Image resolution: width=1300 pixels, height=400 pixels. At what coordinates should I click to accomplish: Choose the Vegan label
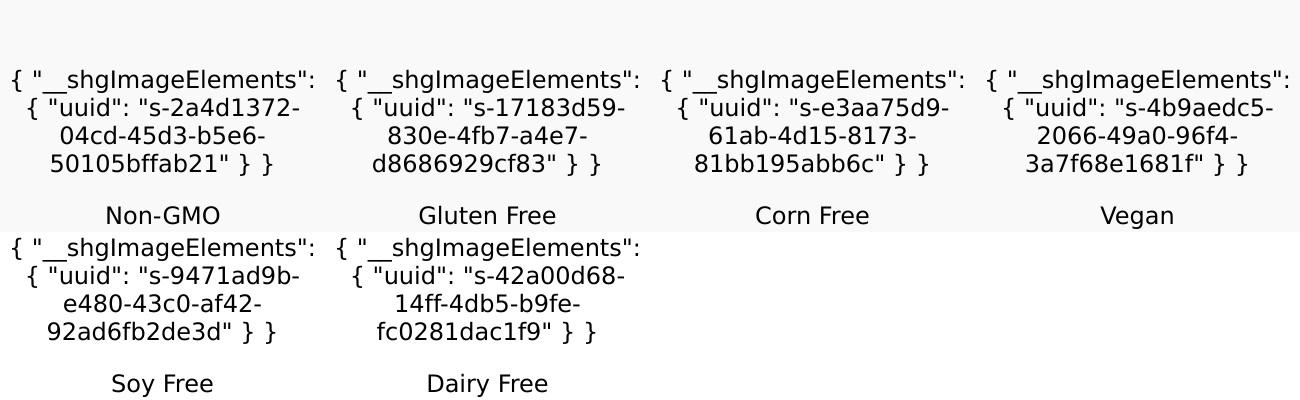pos(1137,216)
